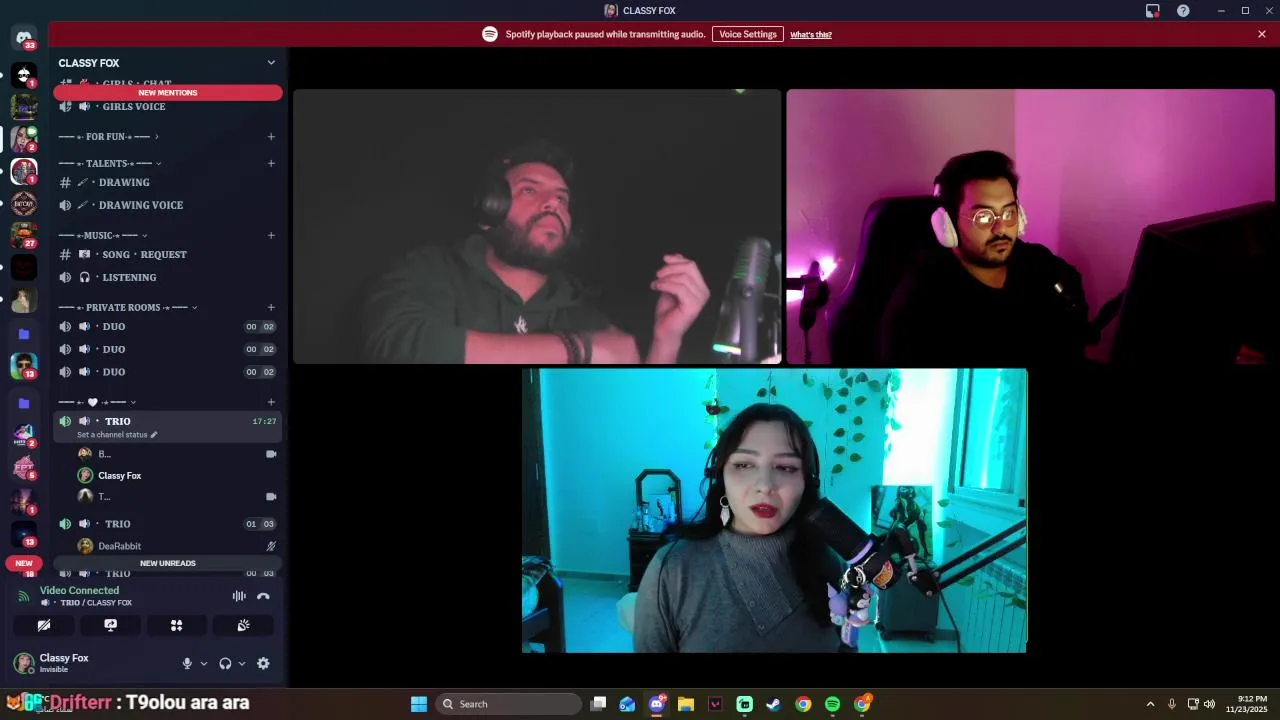Open Discord direct messages home
The width and height of the screenshot is (1280, 720).
point(24,38)
